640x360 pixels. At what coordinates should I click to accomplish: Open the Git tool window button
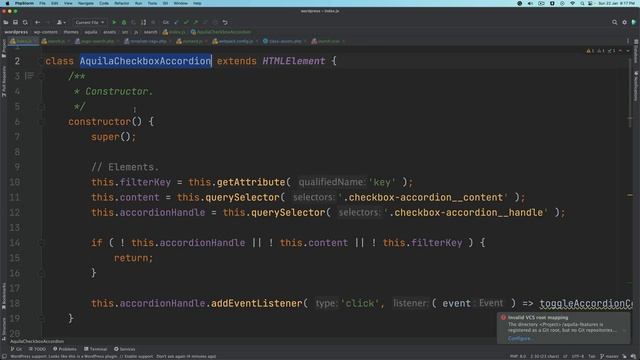point(16,349)
